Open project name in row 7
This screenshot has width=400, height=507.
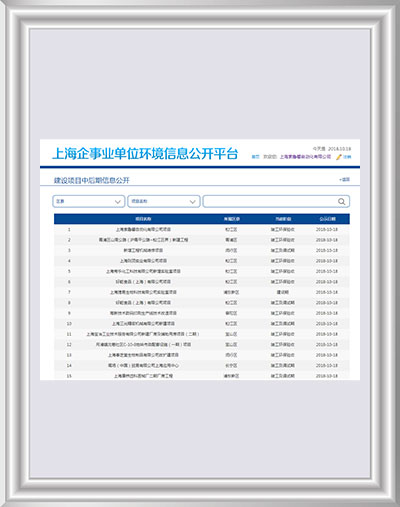143,292
